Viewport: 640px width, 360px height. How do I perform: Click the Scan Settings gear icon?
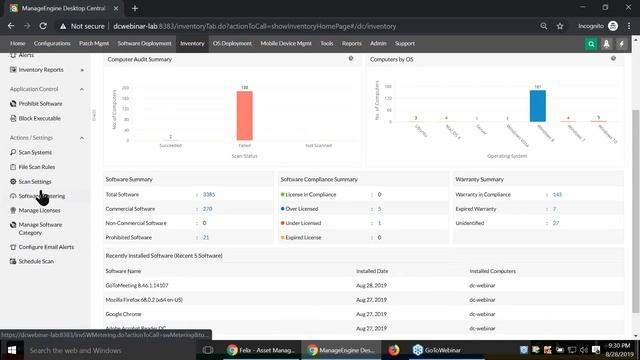[13, 182]
